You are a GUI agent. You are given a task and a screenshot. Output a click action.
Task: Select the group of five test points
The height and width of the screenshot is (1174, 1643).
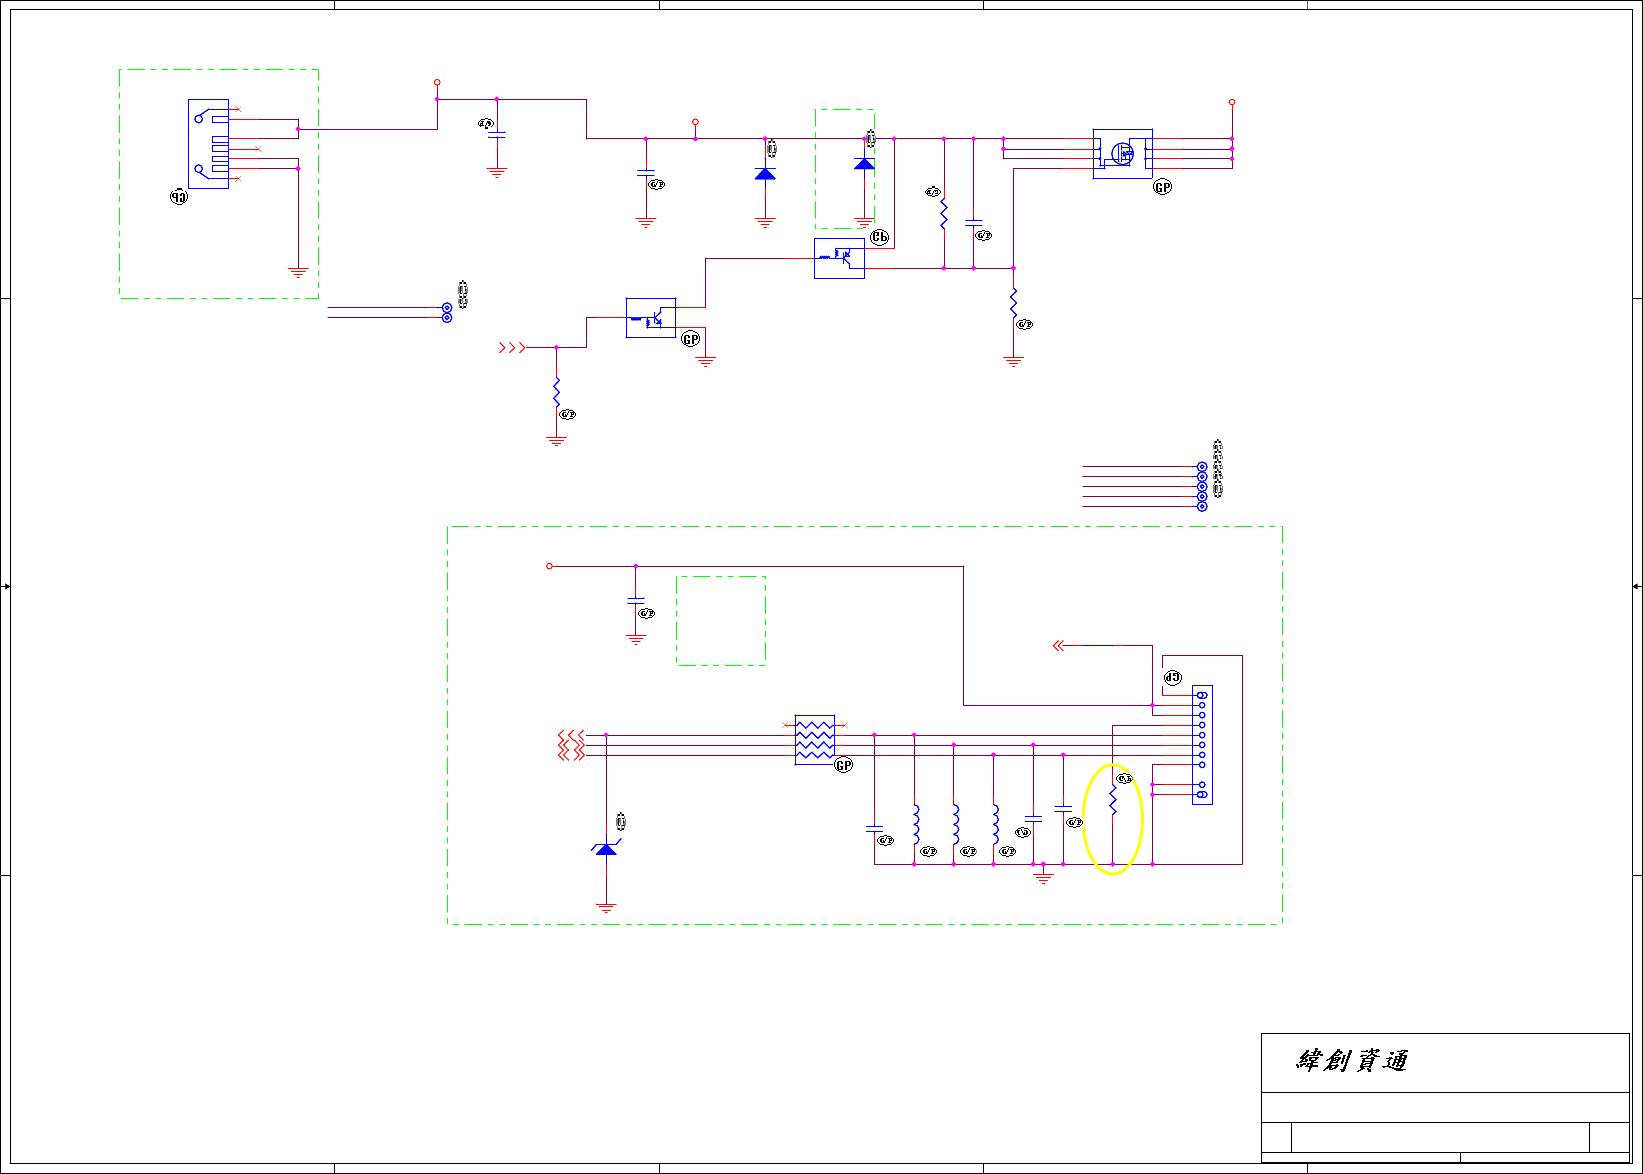1202,487
